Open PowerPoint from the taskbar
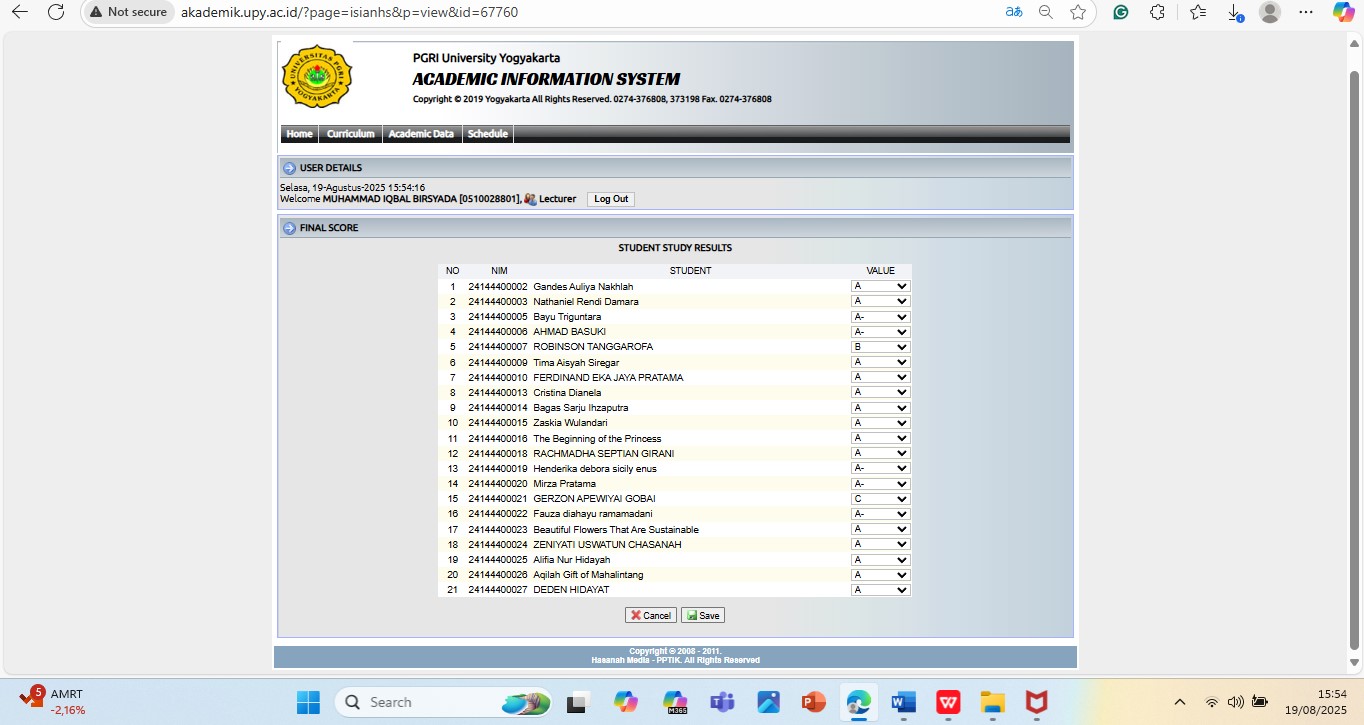This screenshot has width=1364, height=725. (x=813, y=702)
